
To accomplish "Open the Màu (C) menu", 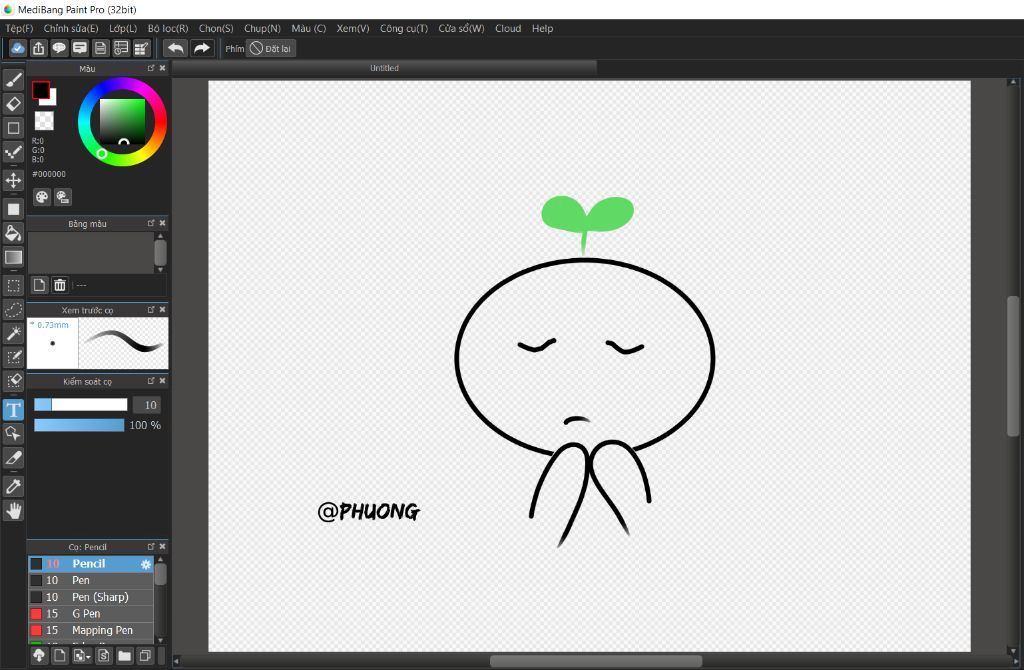I will 308,29.
